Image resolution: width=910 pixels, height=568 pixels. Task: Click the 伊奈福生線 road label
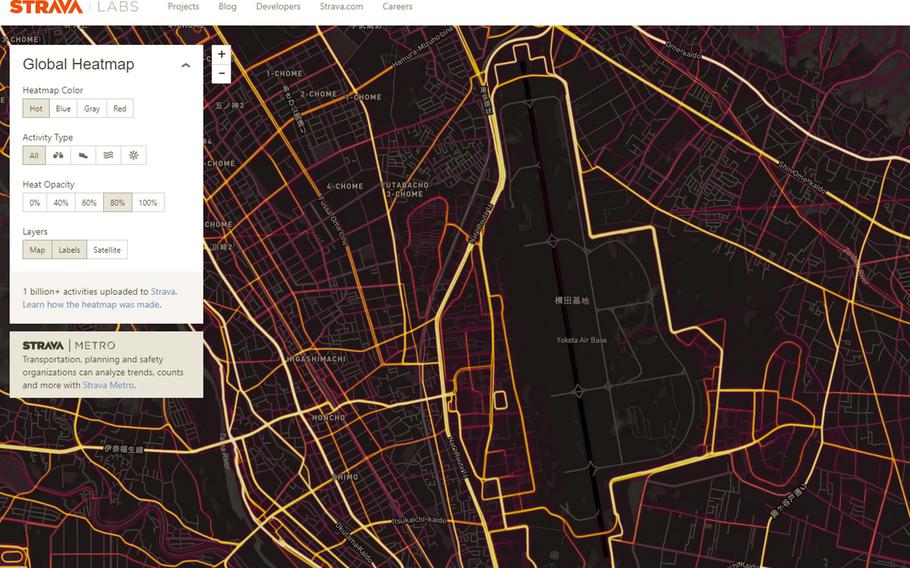123,449
